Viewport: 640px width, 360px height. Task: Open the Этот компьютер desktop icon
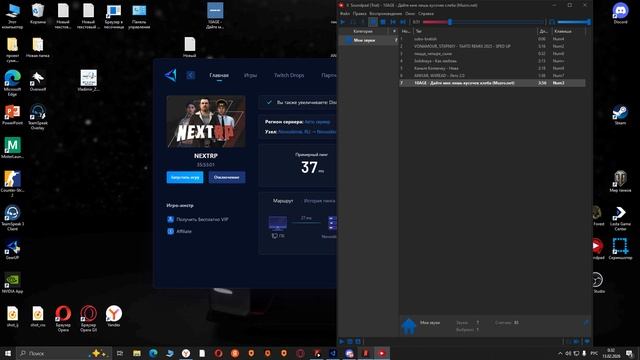12,16
